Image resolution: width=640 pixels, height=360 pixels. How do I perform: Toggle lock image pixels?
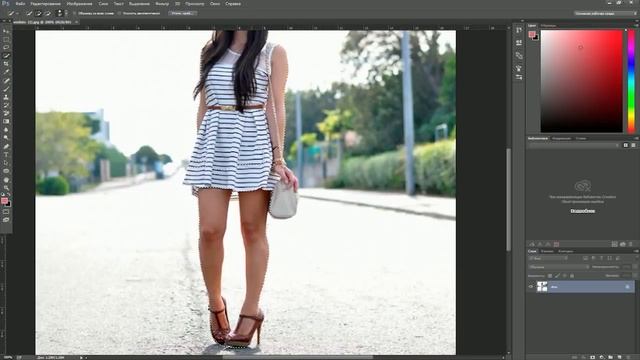tap(557, 276)
